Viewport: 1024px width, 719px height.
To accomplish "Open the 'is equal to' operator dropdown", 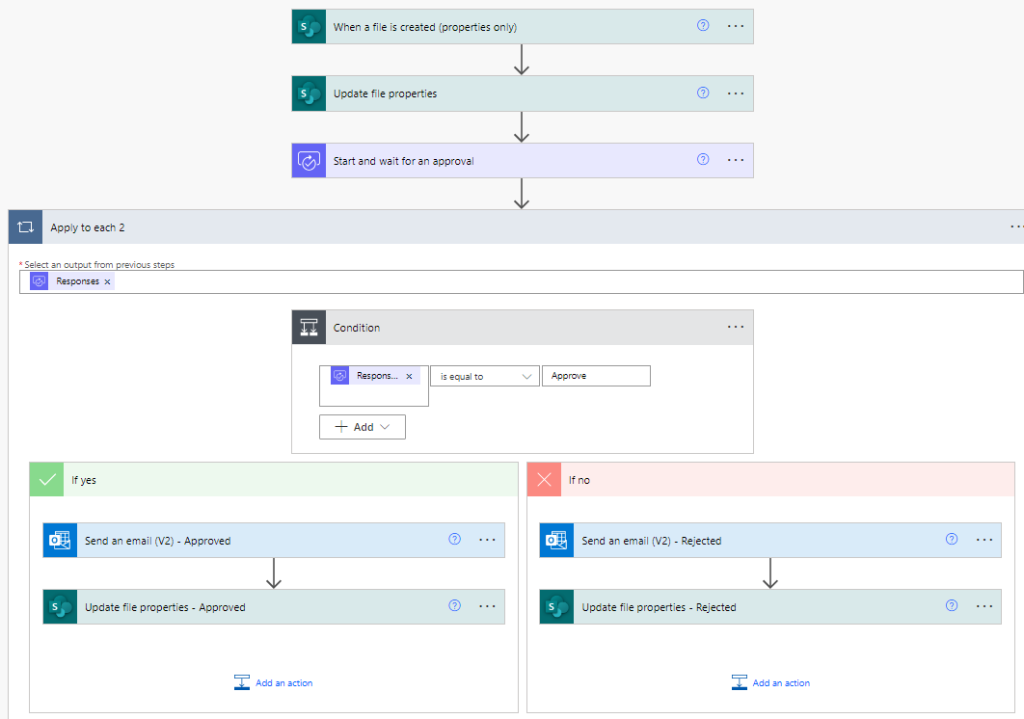I will (485, 377).
